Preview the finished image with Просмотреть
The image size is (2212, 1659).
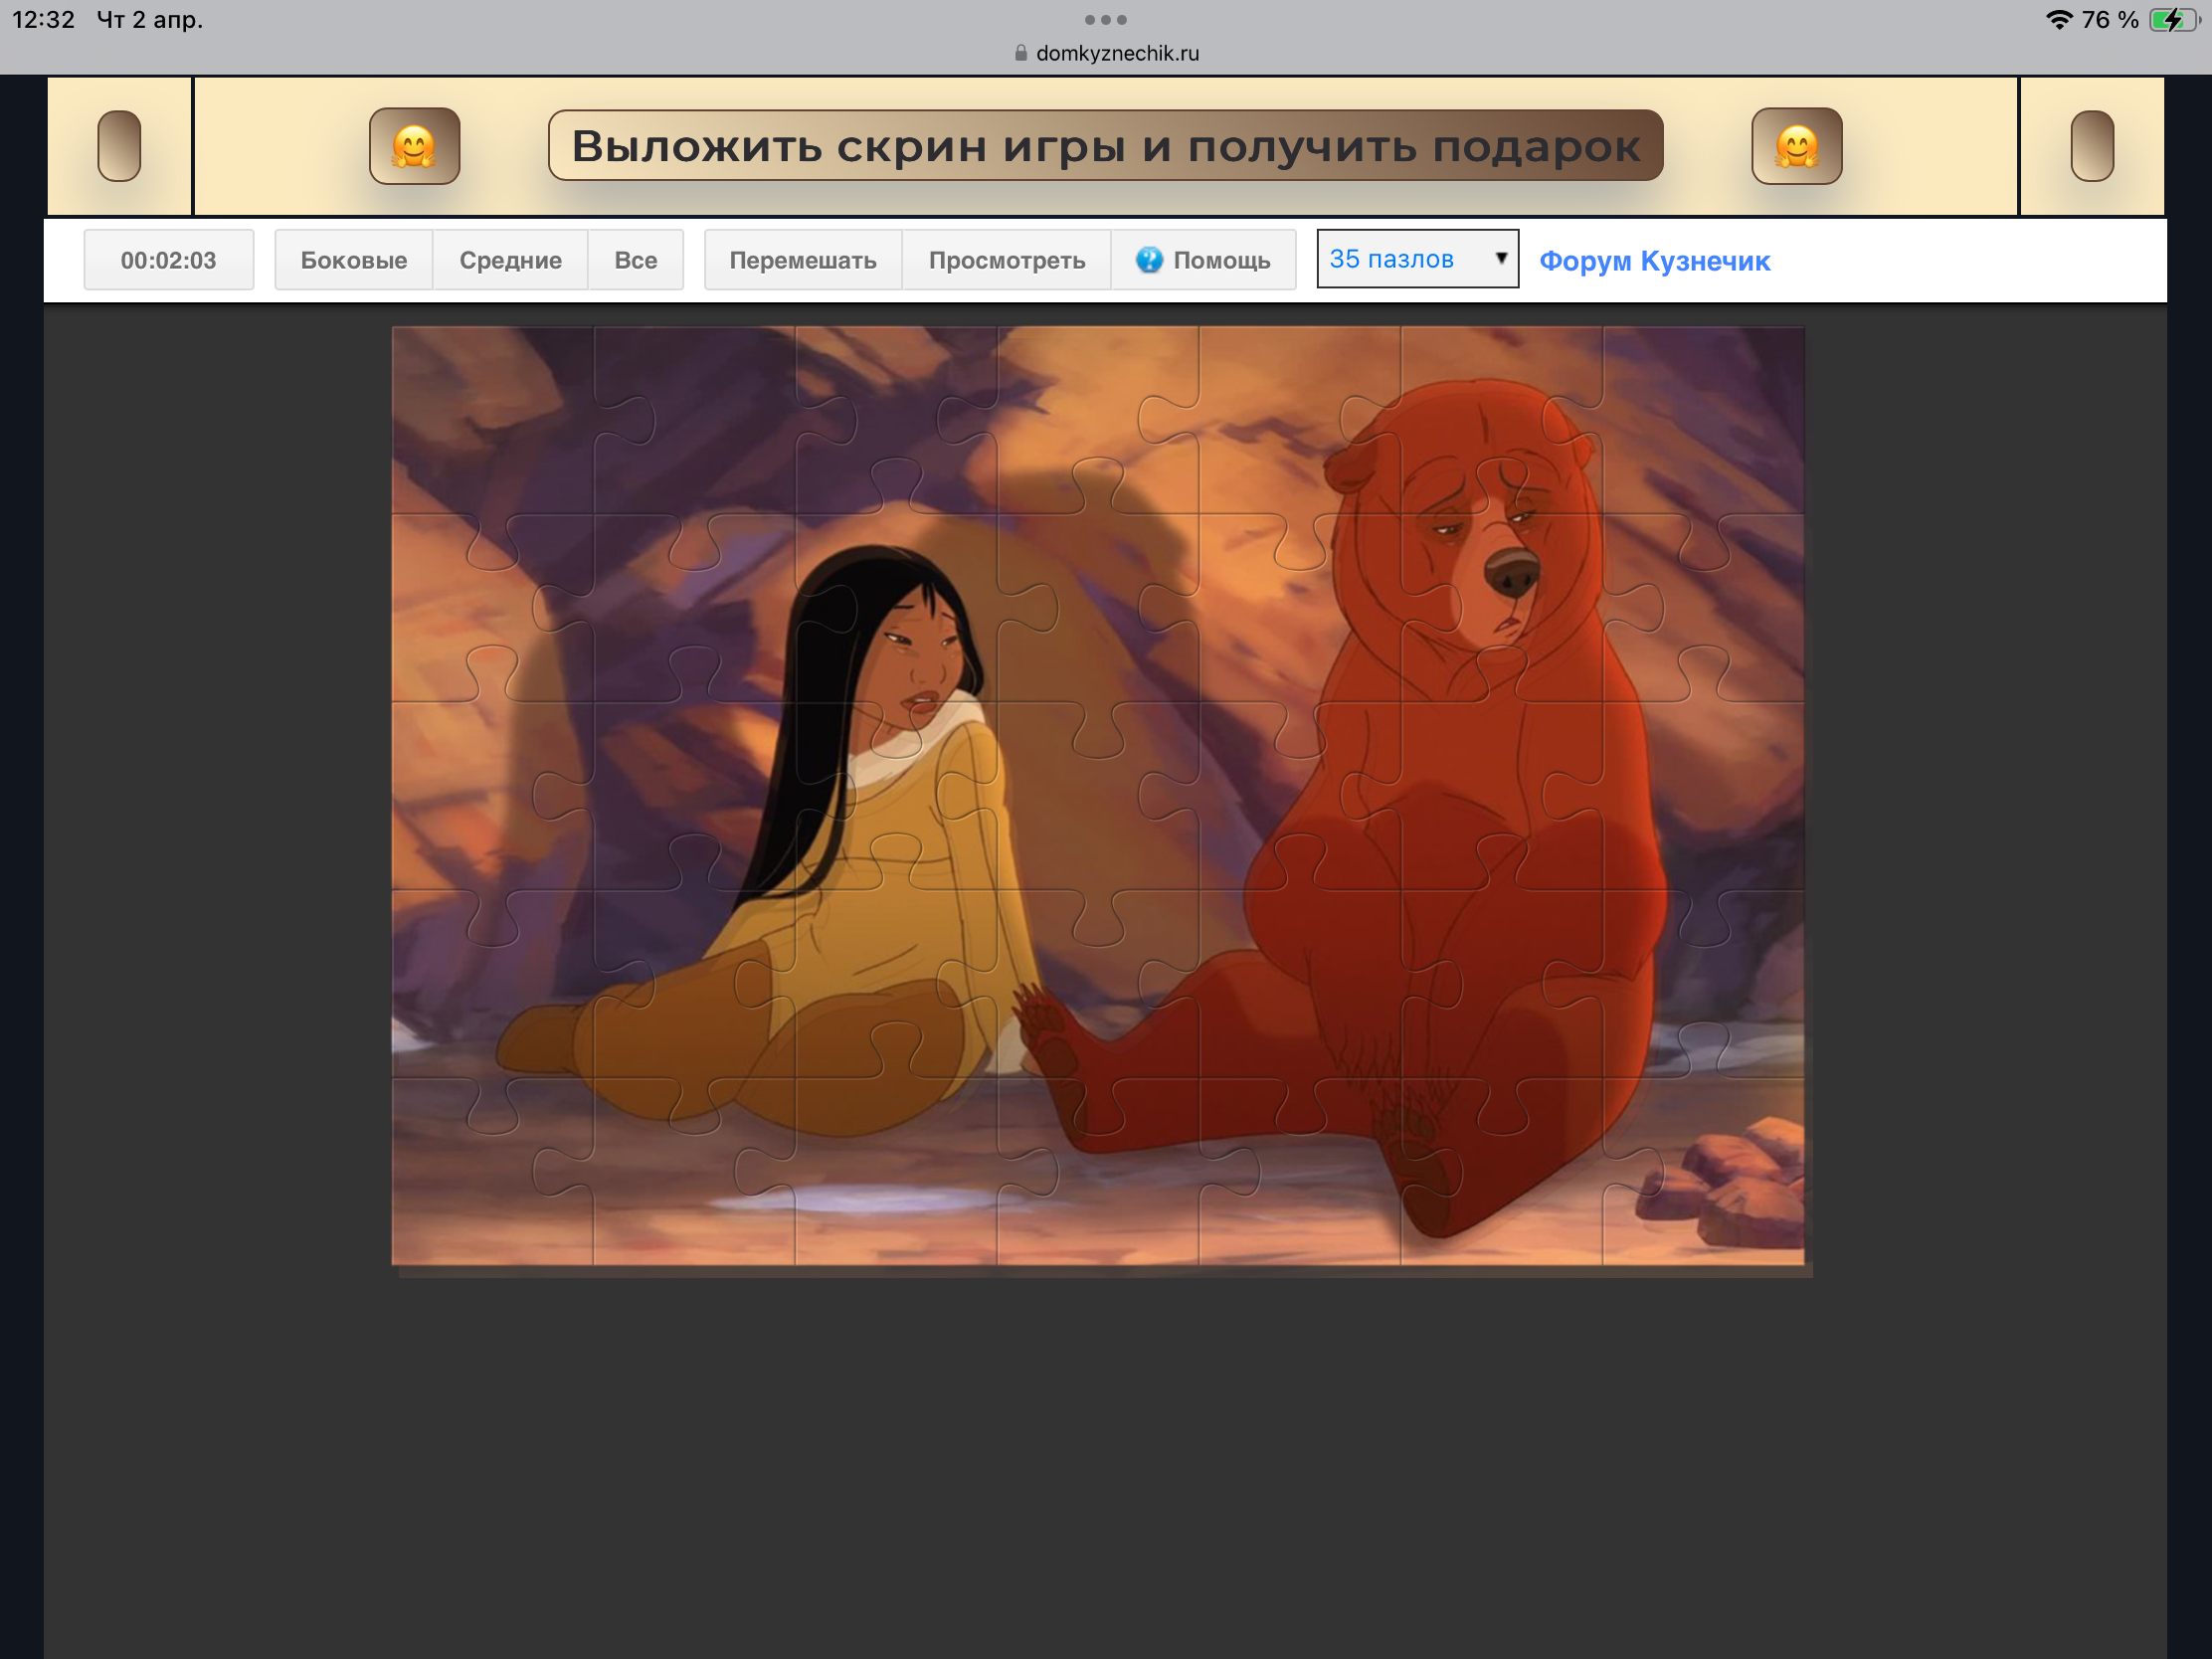[x=1006, y=260]
